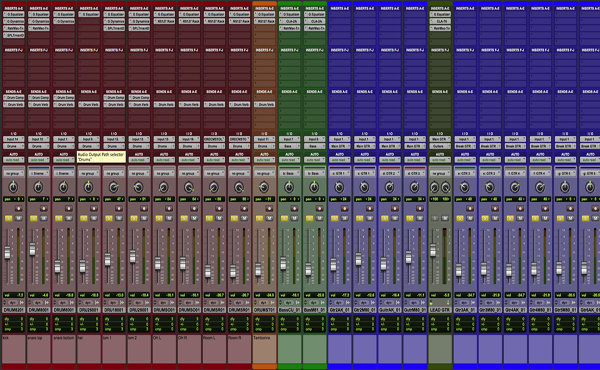The image size is (600, 370).
Task: Open the Drum Verb send on Tambourine track
Action: coord(264,104)
